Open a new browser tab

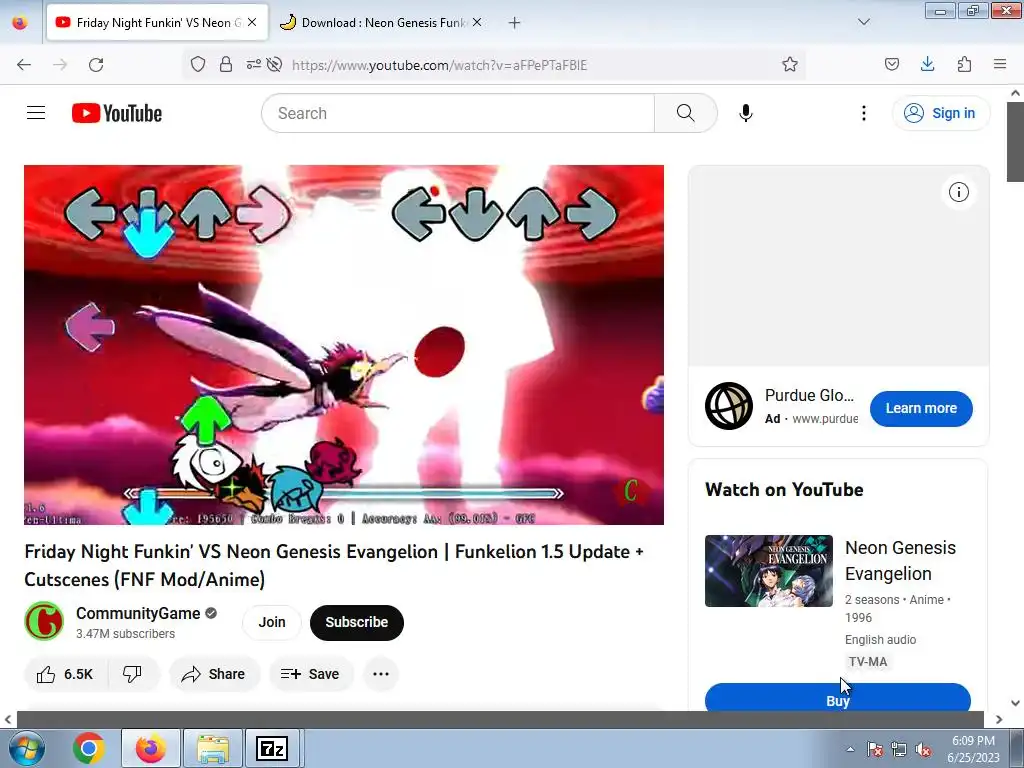515,23
